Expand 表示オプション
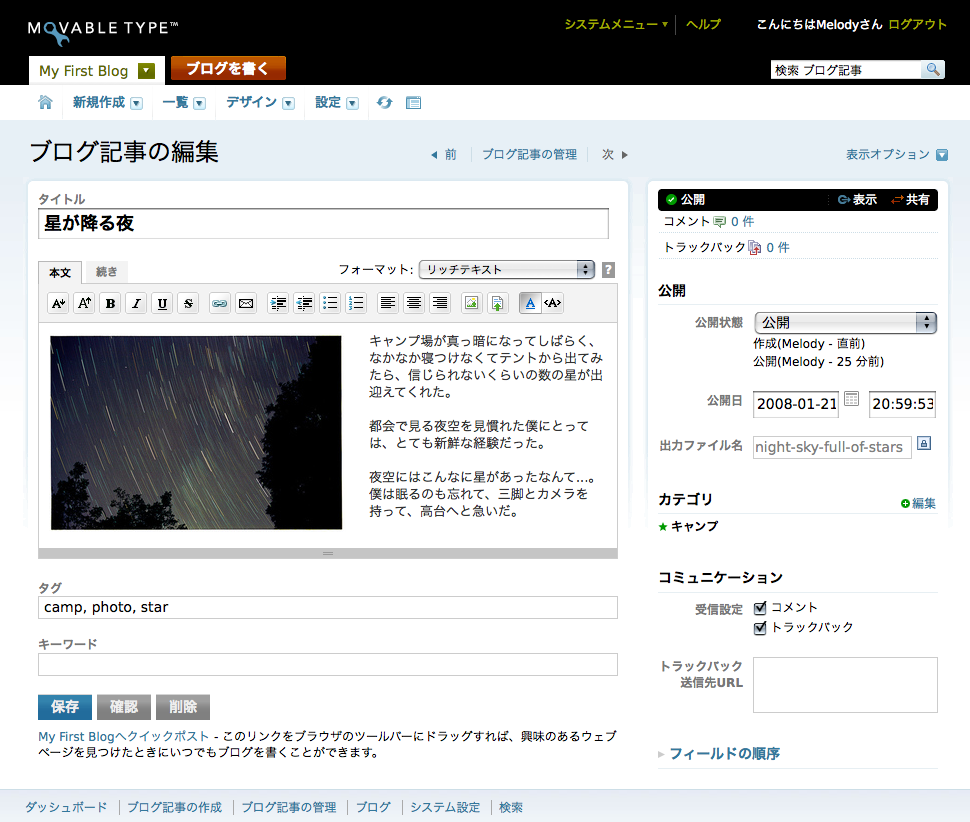This screenshot has width=970, height=822. point(896,155)
